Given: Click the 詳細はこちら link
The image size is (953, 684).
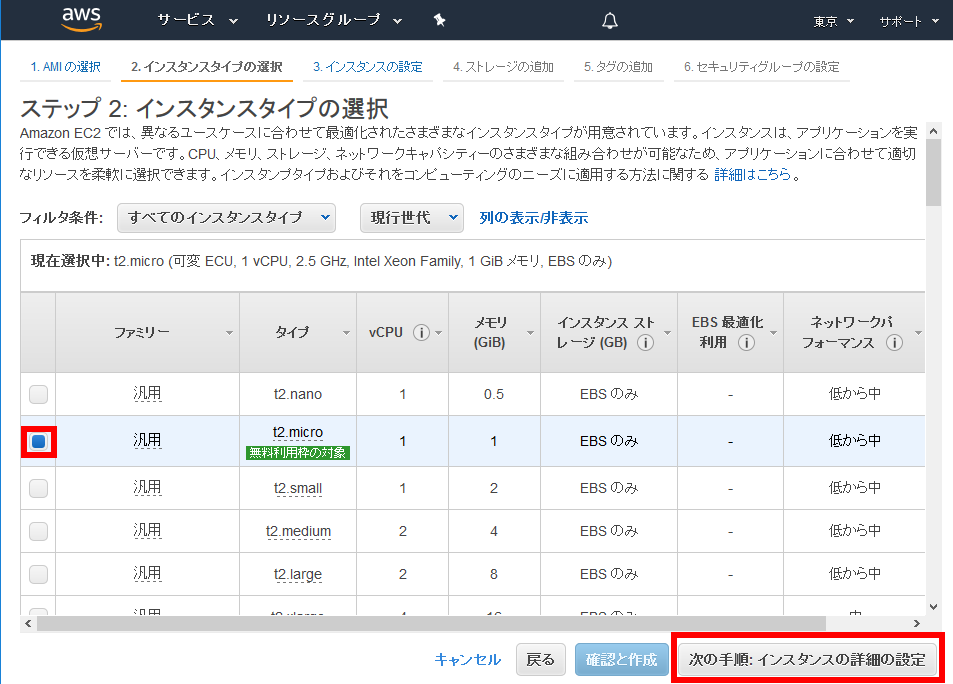Looking at the screenshot, I should 752,174.
